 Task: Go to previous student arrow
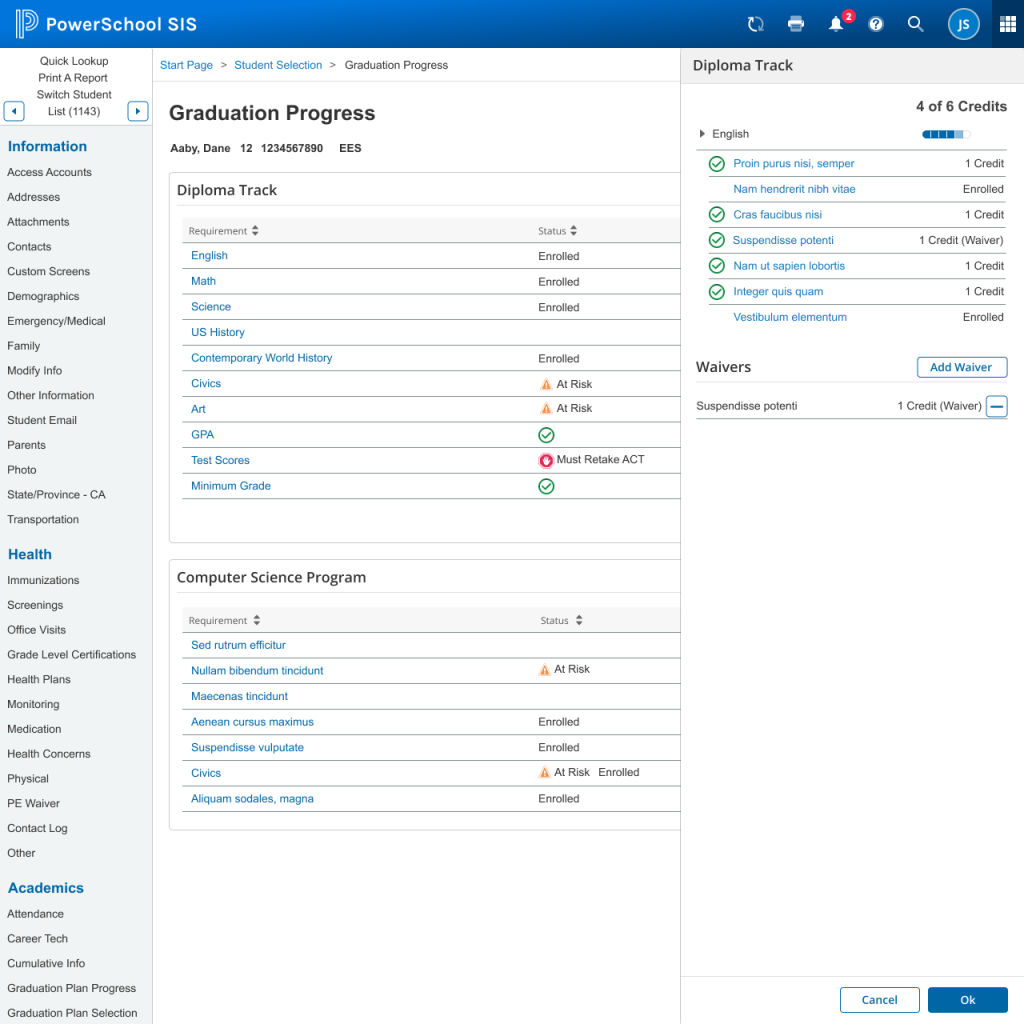pos(14,111)
